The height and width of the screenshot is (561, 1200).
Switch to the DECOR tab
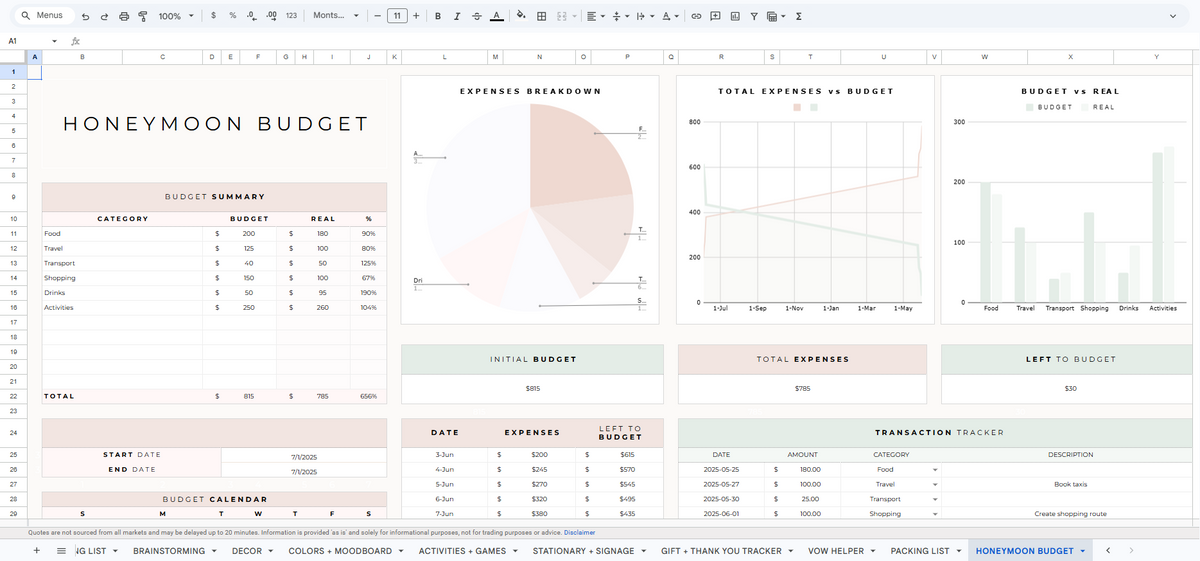[x=253, y=551]
